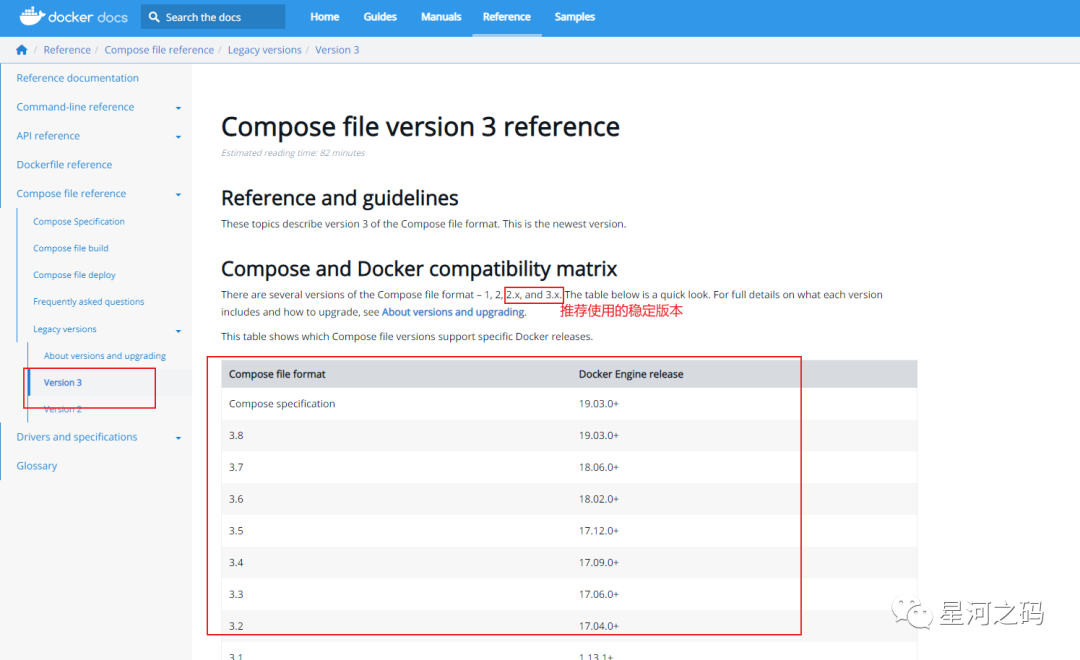
Task: Click Estimated reading time text
Action: click(293, 153)
